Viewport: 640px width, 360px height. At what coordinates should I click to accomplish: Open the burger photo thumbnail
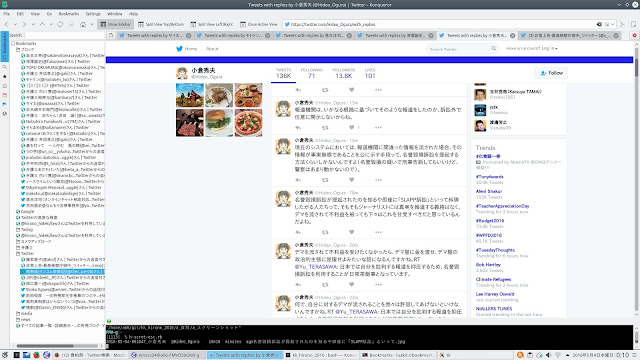tap(219, 122)
